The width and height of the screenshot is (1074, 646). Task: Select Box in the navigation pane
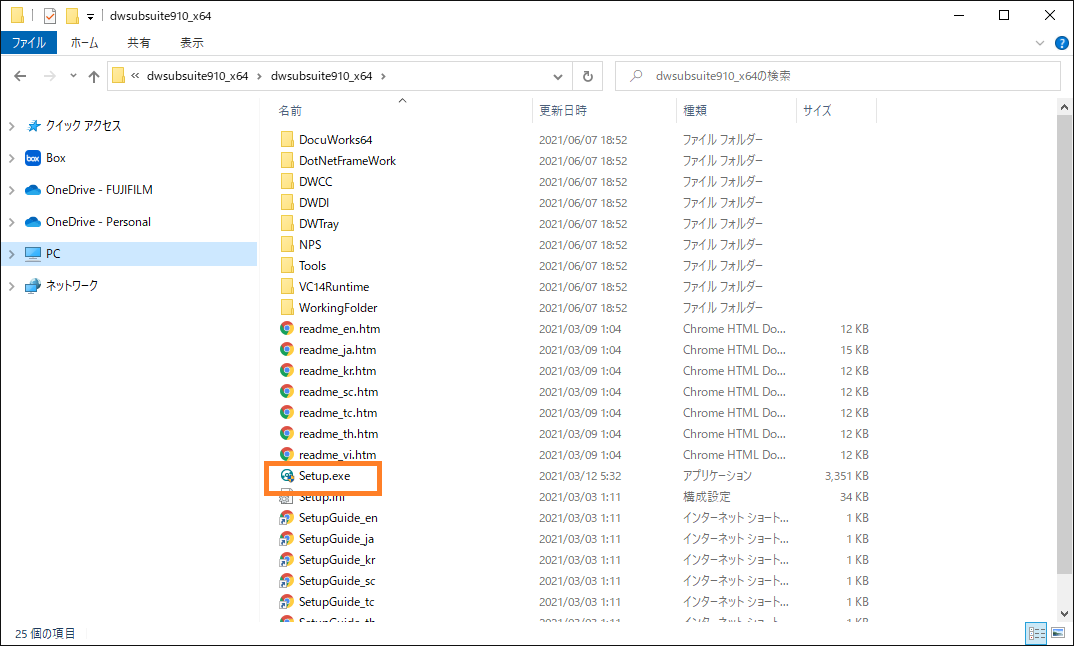coord(56,158)
